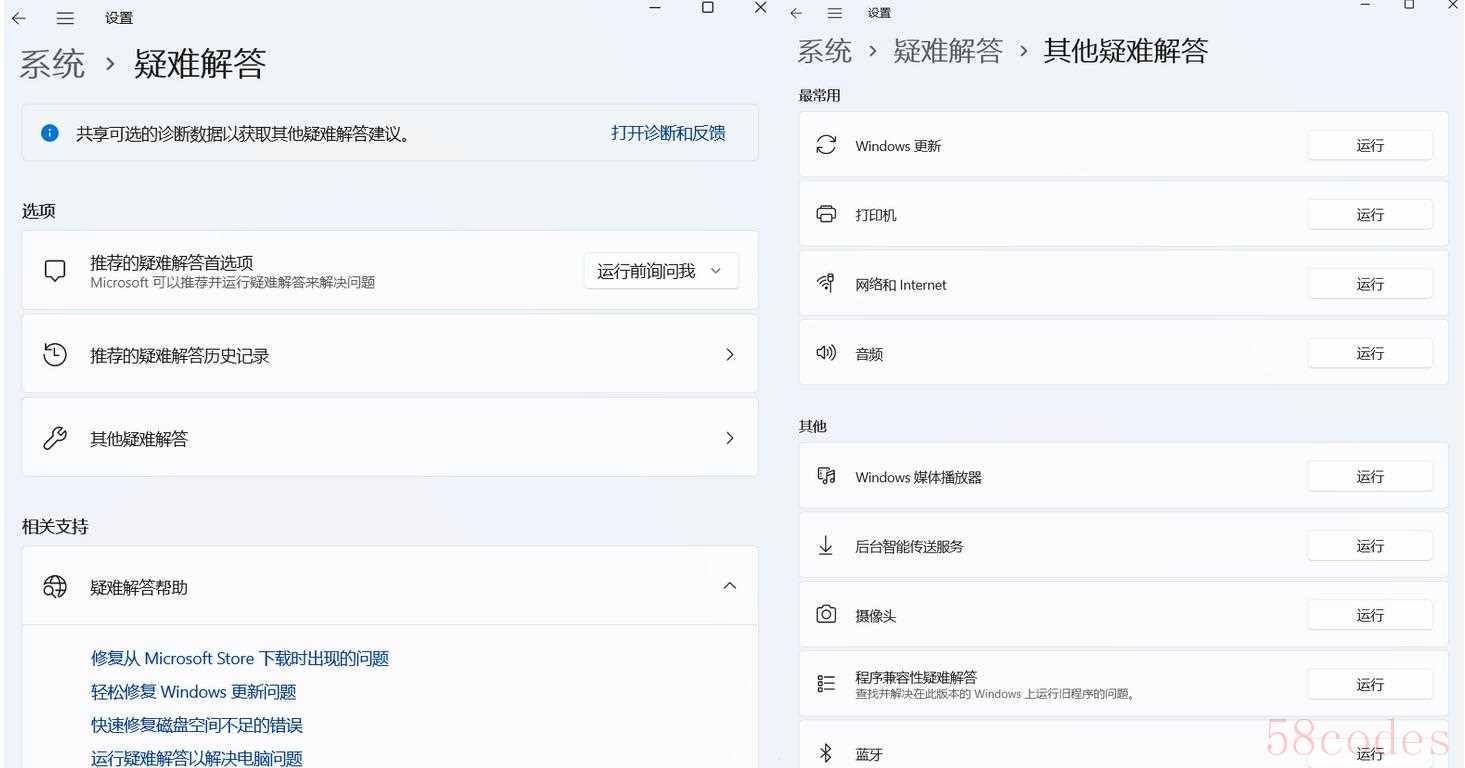Go to 系统 breadcrumb in left window
The width and height of the screenshot is (1465, 768).
tap(53, 64)
